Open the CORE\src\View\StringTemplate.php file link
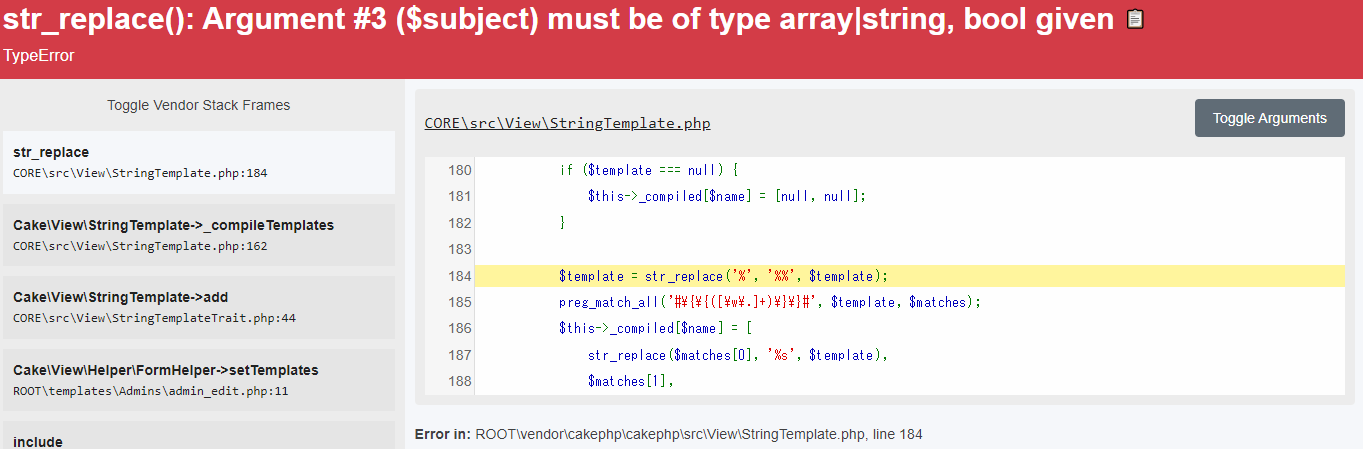 (x=567, y=123)
